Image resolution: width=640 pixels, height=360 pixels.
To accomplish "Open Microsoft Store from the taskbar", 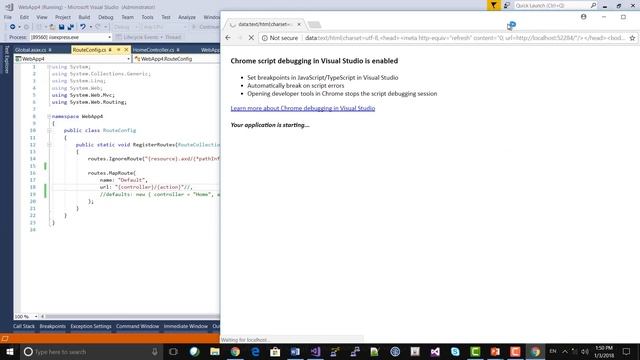I will (275, 351).
